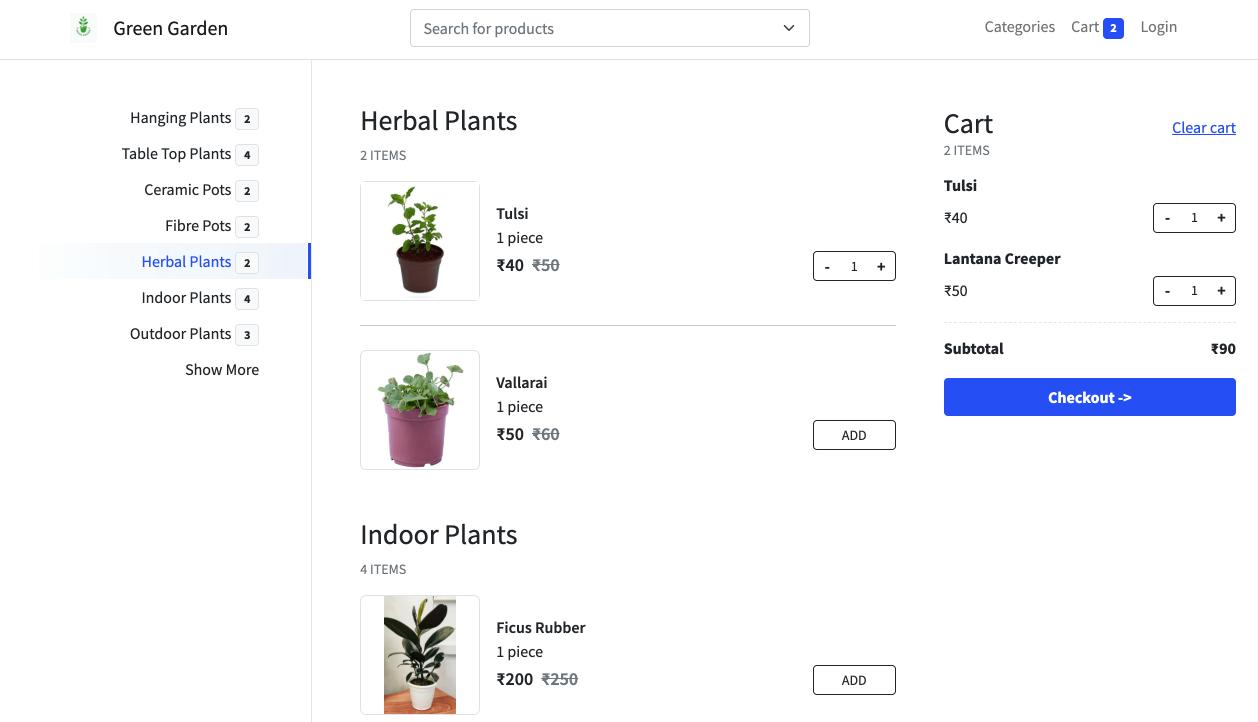Add Vallarai to the cart
1258x722 pixels.
[x=854, y=436]
